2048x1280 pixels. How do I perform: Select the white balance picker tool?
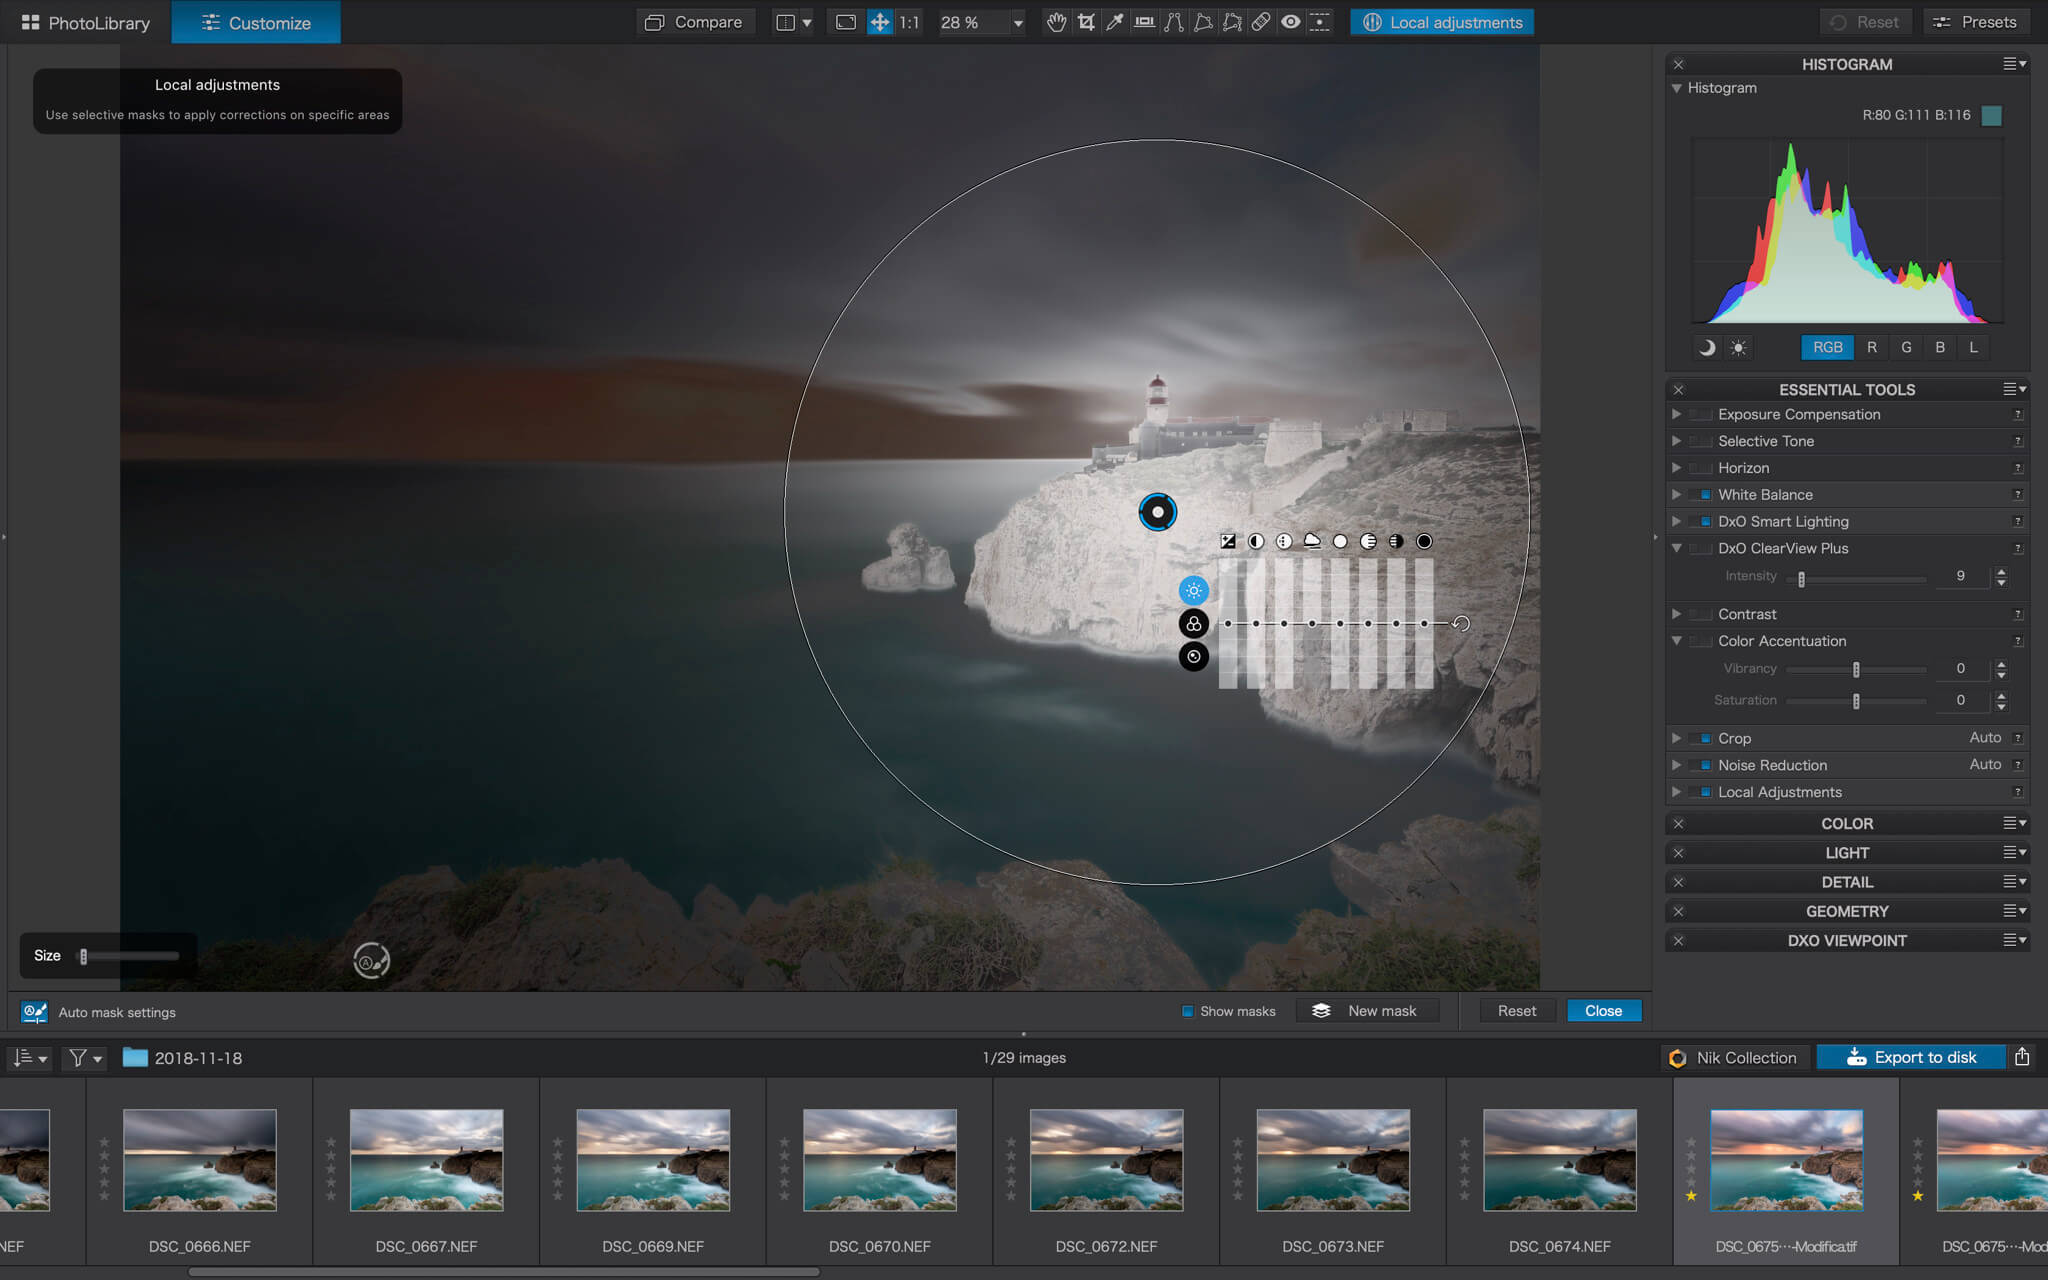(x=1116, y=22)
